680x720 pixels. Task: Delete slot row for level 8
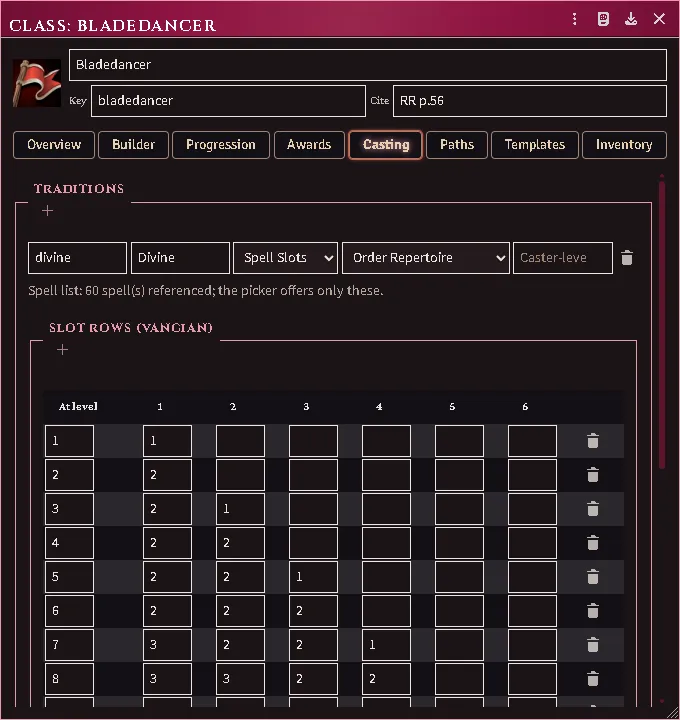tap(593, 679)
